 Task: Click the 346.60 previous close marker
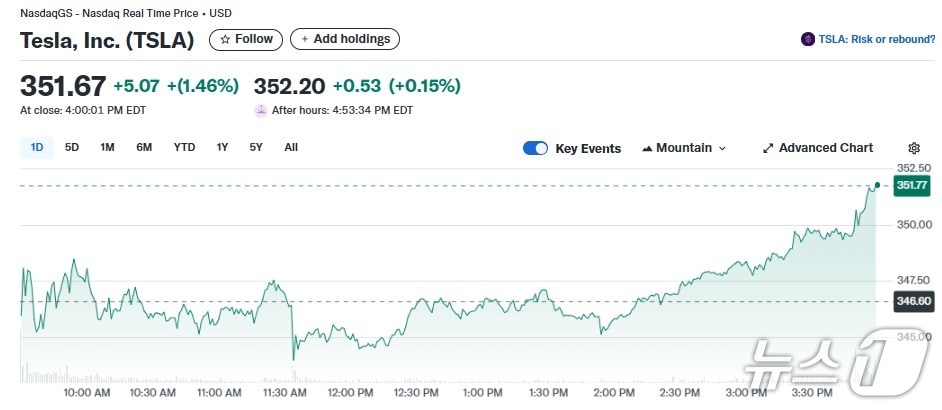[x=912, y=301]
